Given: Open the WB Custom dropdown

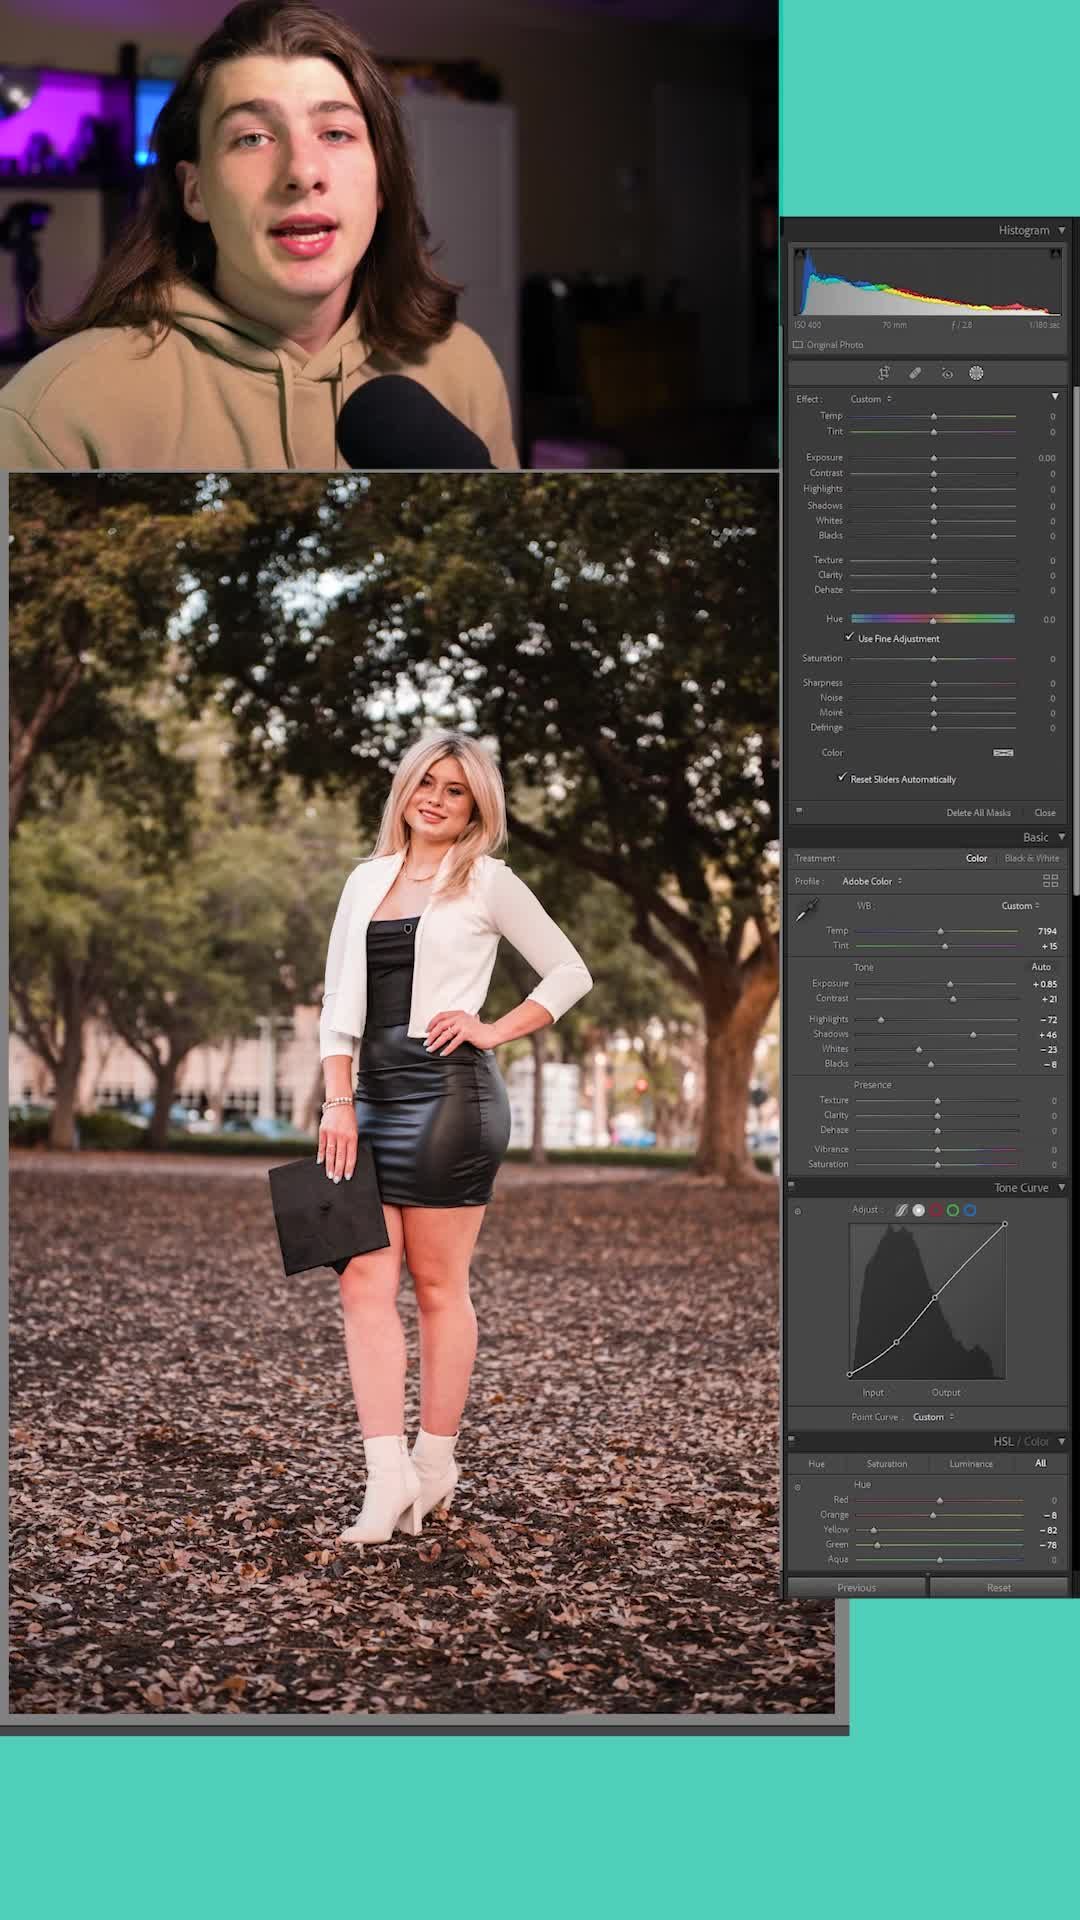Looking at the screenshot, I should tap(1020, 906).
